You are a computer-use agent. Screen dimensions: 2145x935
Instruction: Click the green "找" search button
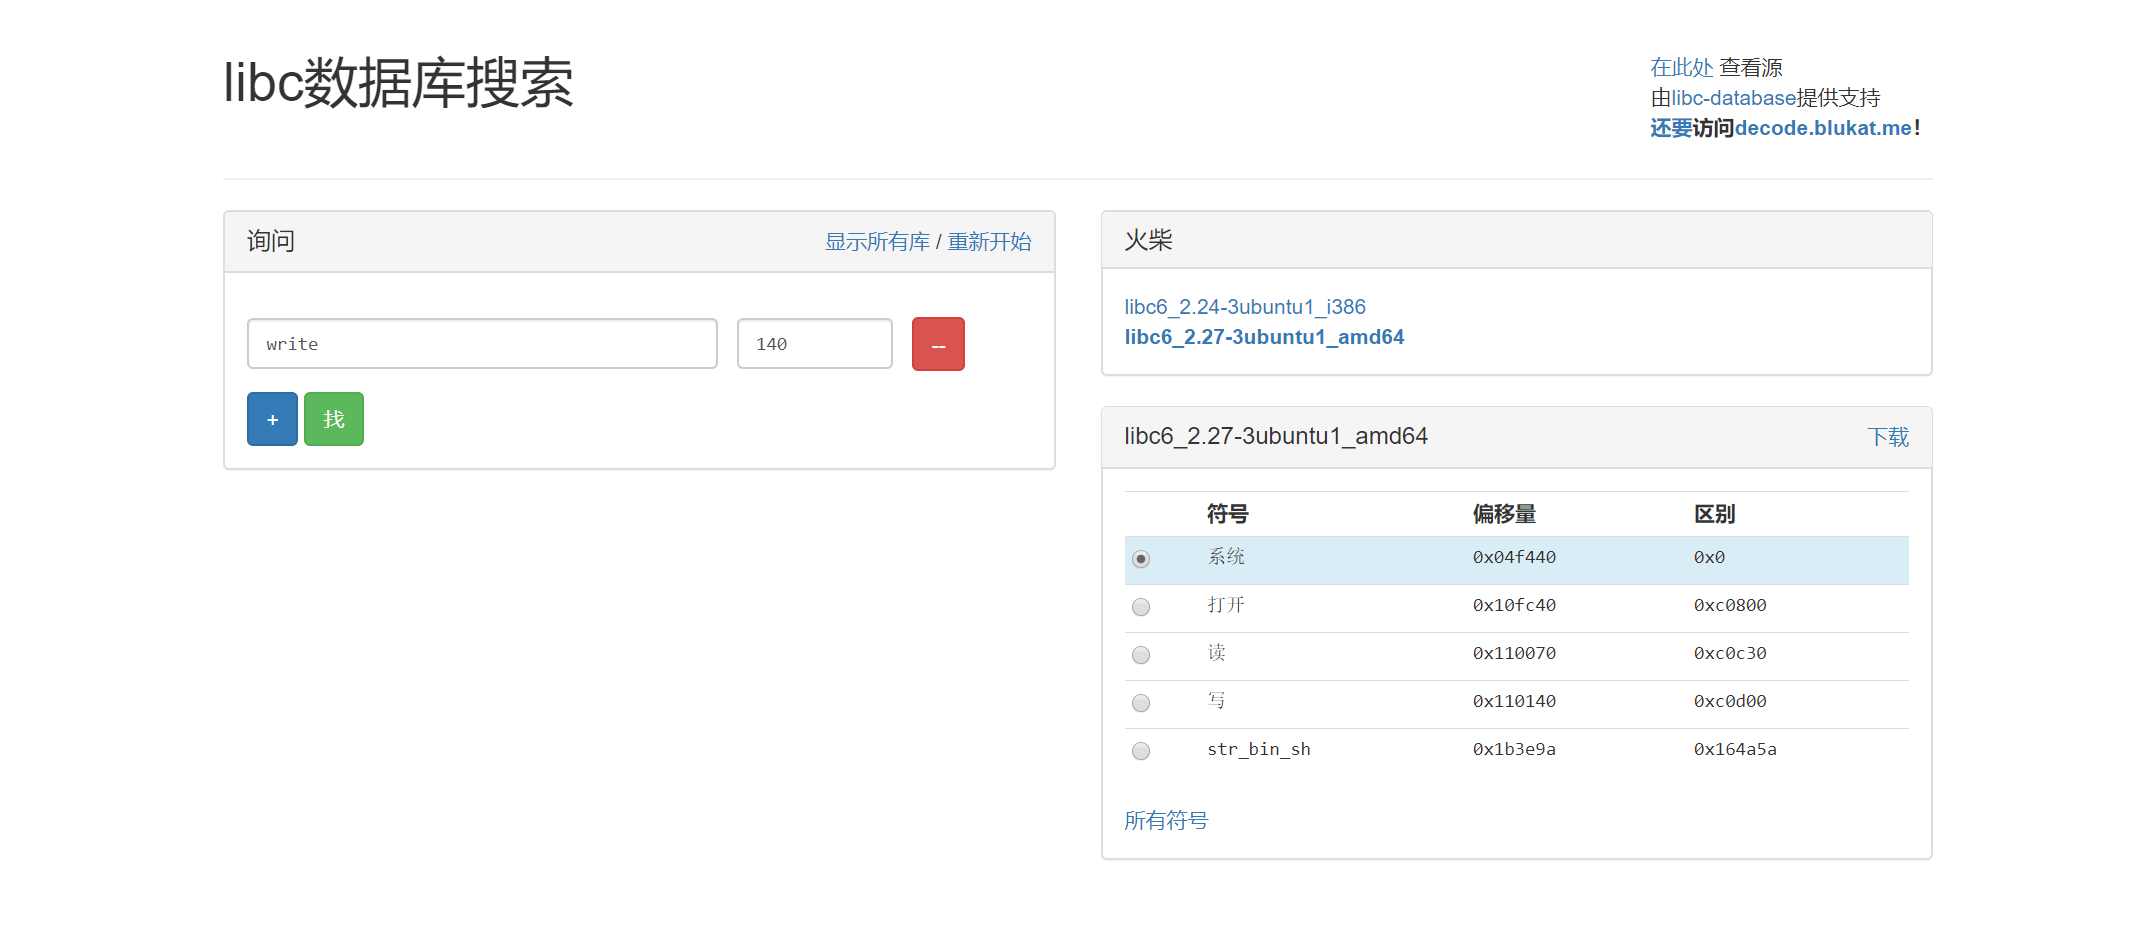[x=333, y=418]
